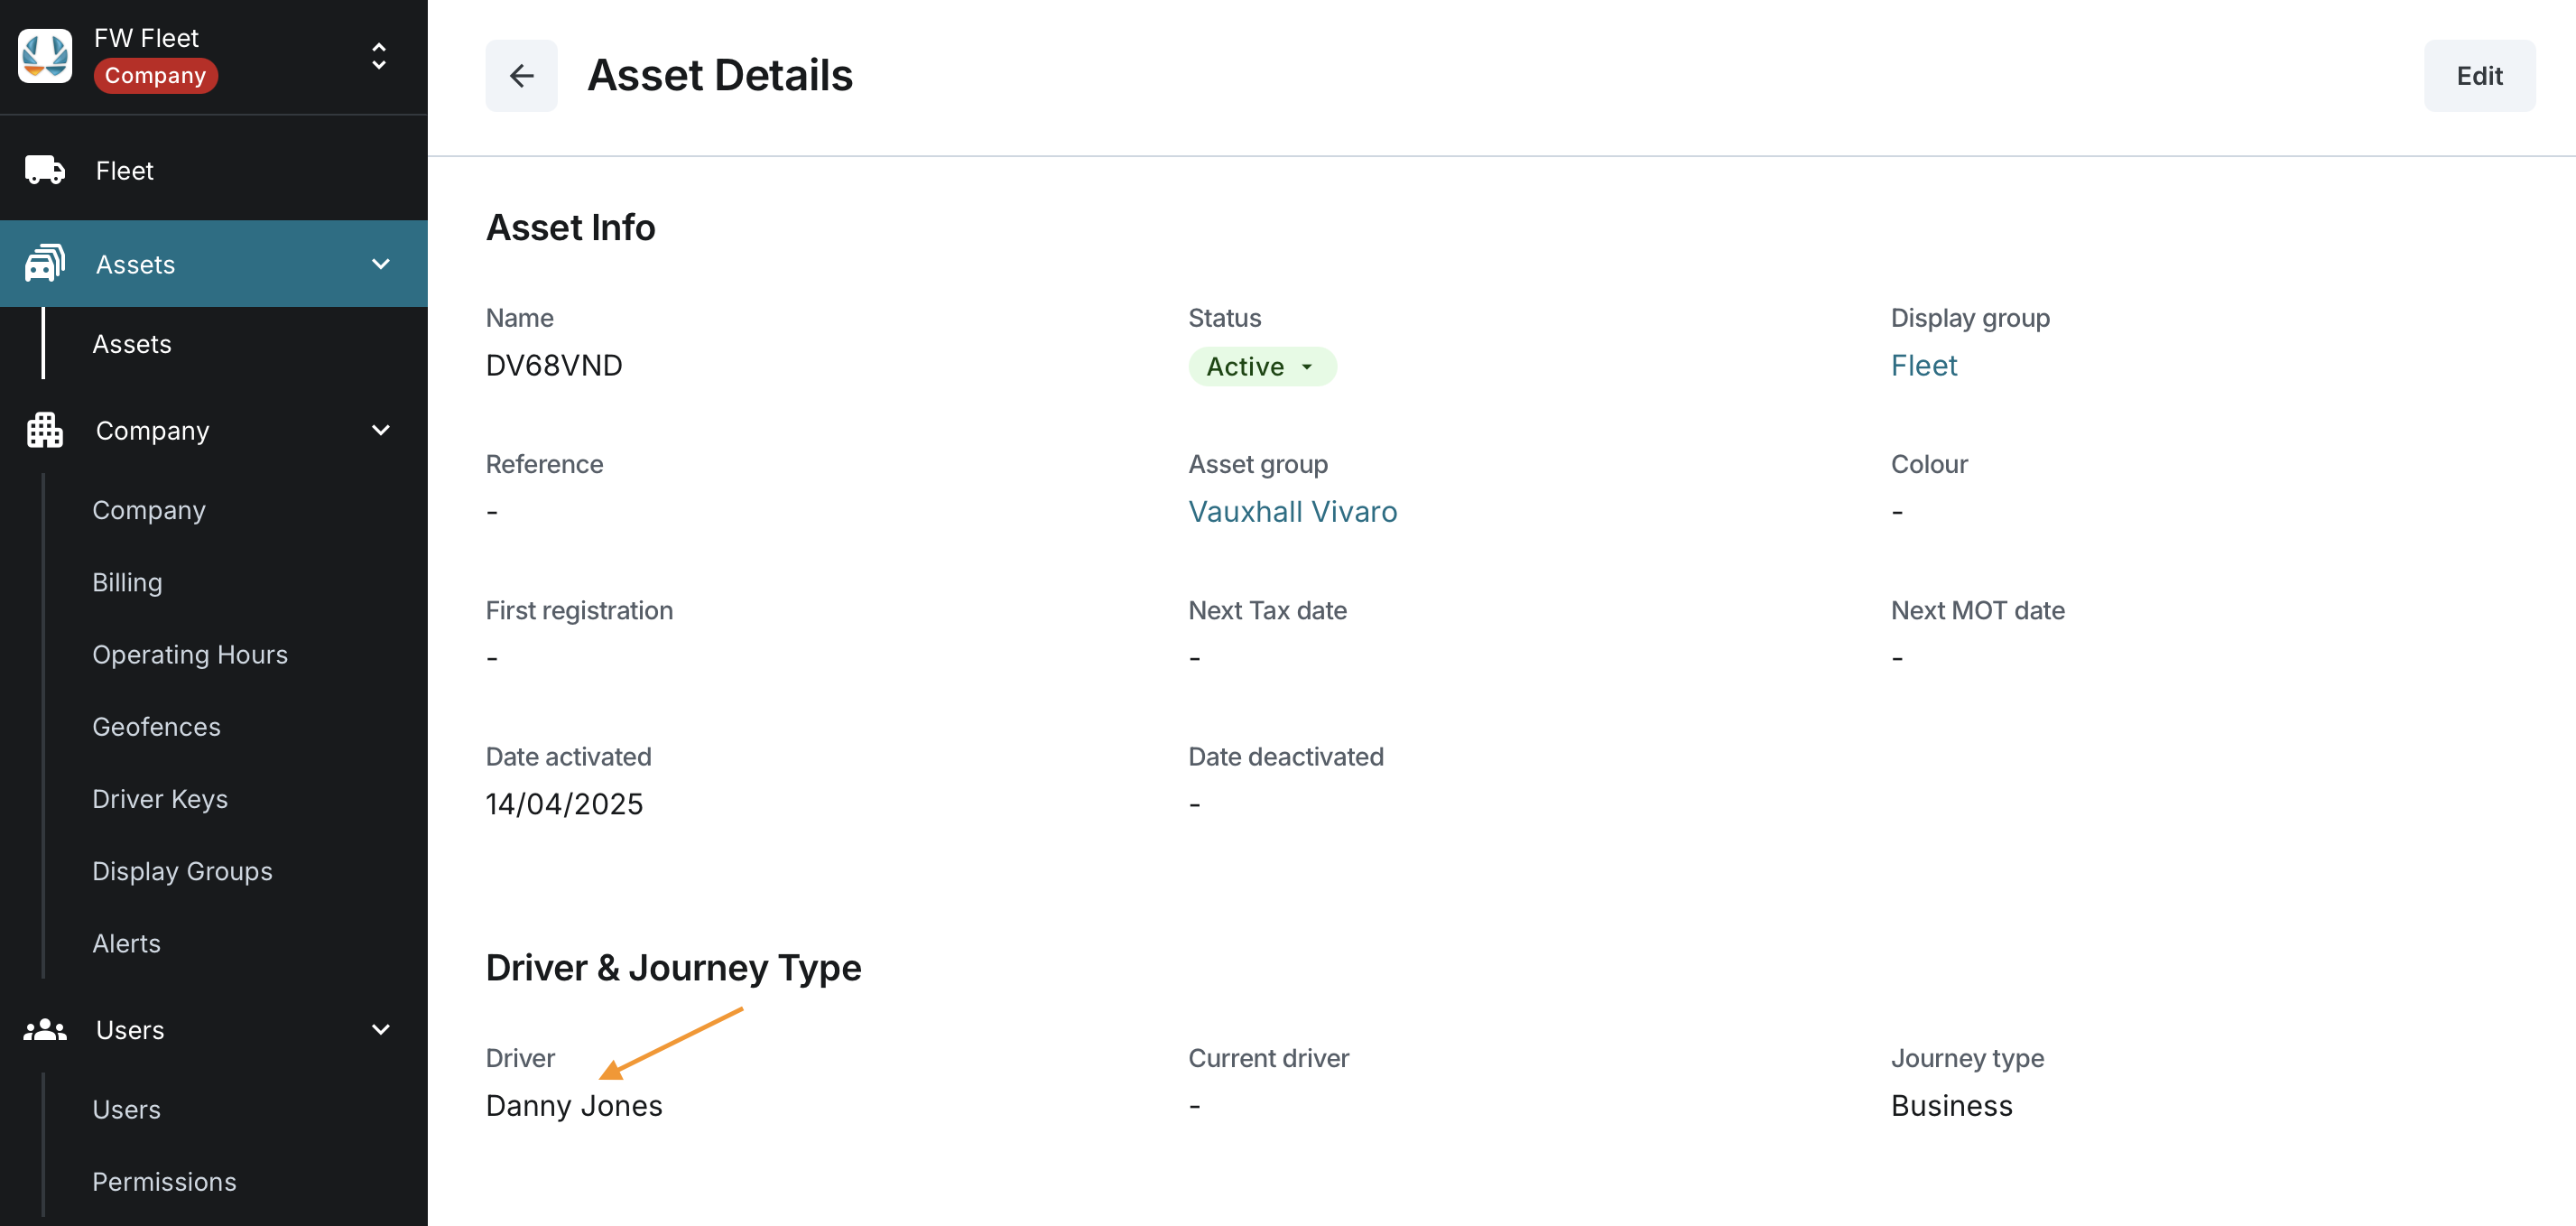Open the Active status dropdown
This screenshot has width=2576, height=1226.
coord(1261,367)
